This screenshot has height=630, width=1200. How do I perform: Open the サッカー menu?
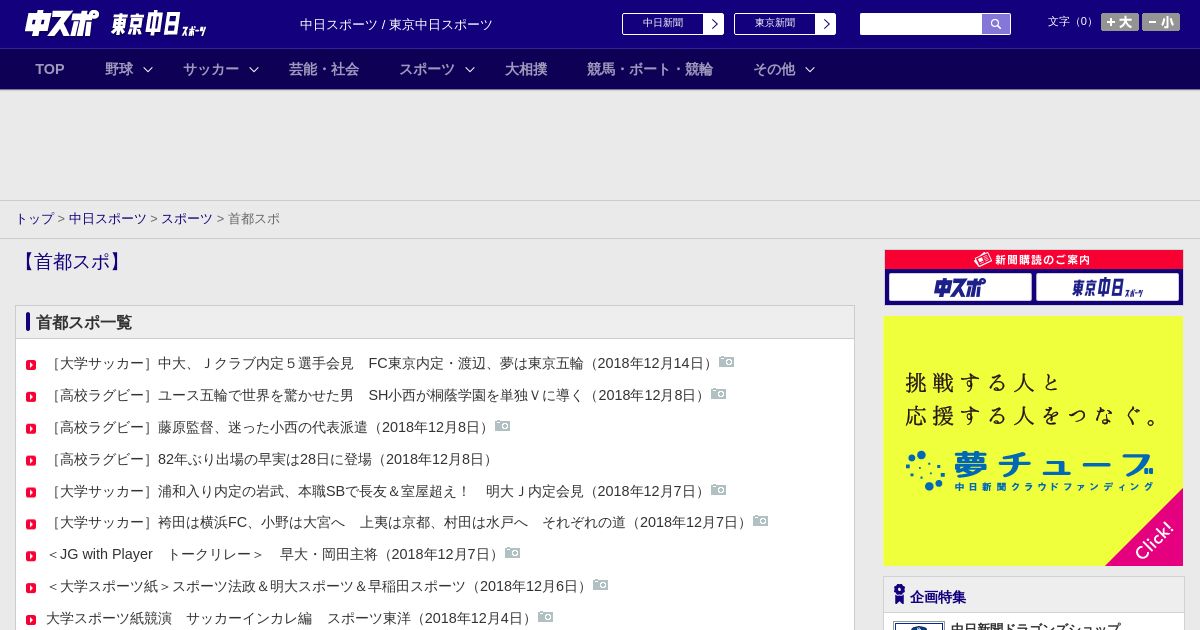[x=211, y=69]
